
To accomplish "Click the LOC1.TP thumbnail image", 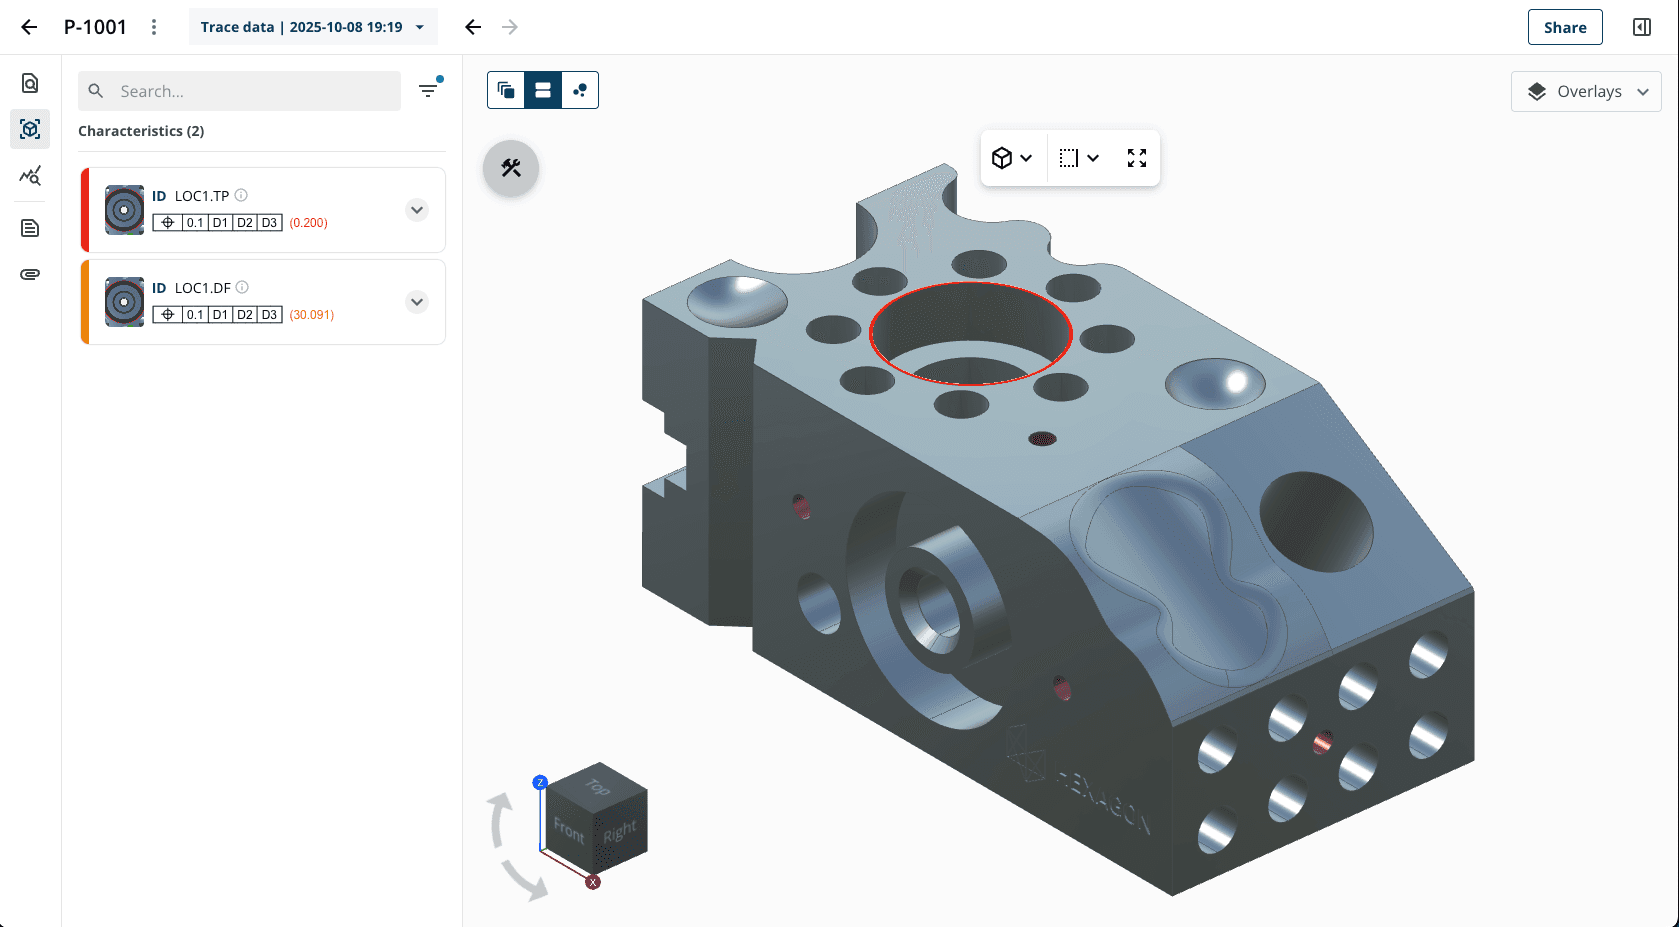I will [x=124, y=210].
